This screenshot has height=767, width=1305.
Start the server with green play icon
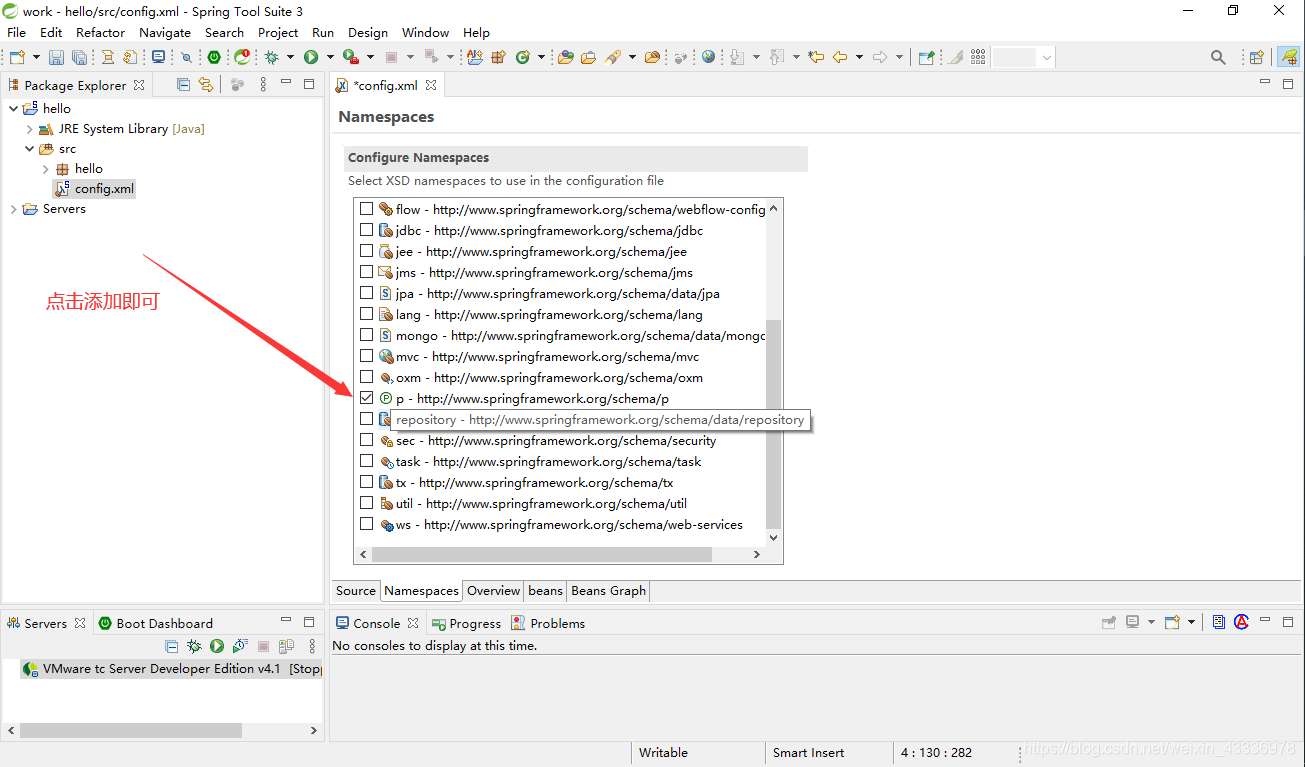click(216, 647)
